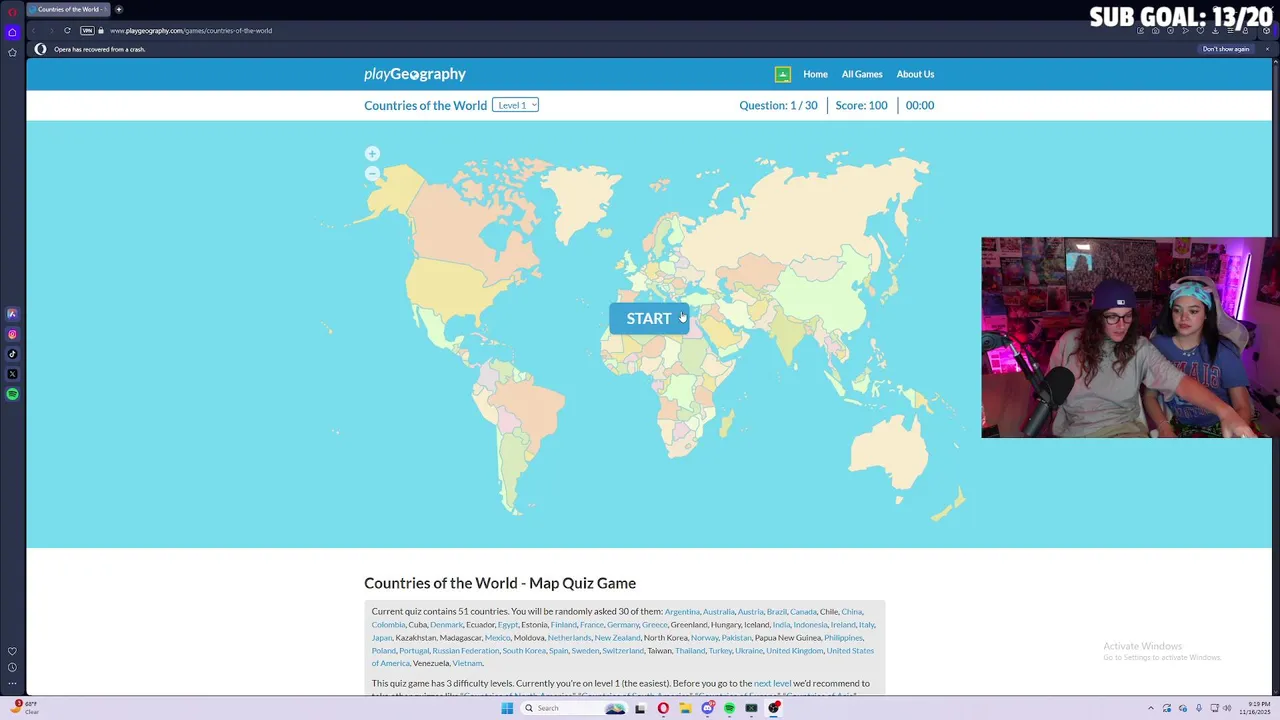The image size is (1280, 720).
Task: Show hidden system tray icons
Action: (x=1150, y=708)
